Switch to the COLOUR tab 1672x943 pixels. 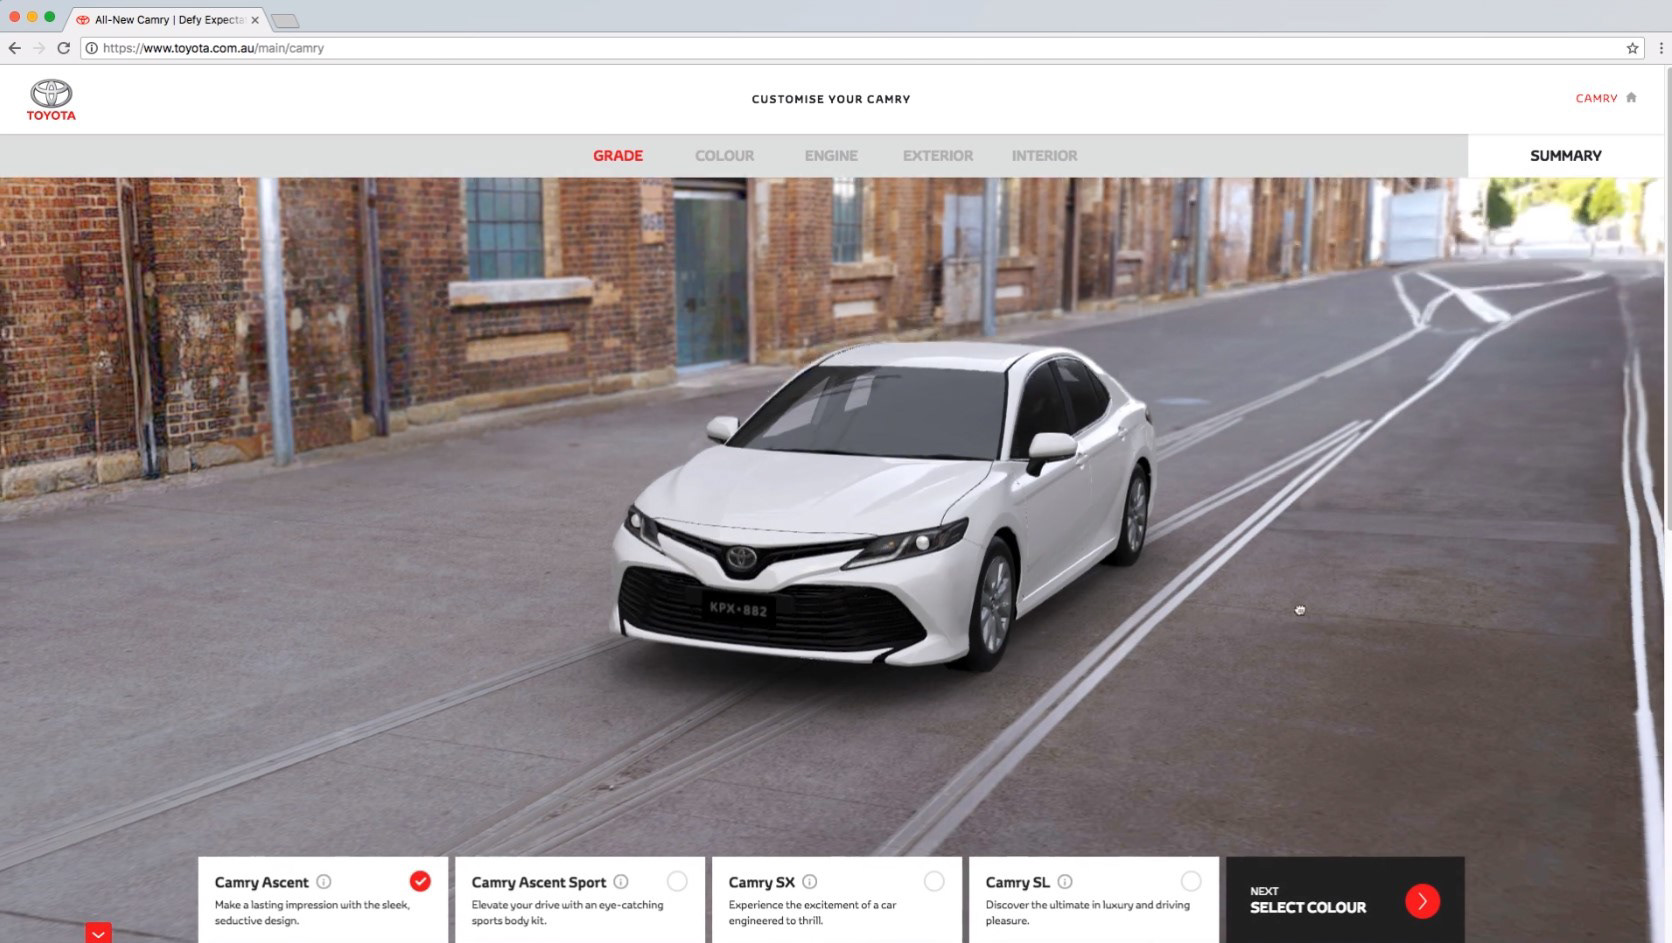(725, 156)
